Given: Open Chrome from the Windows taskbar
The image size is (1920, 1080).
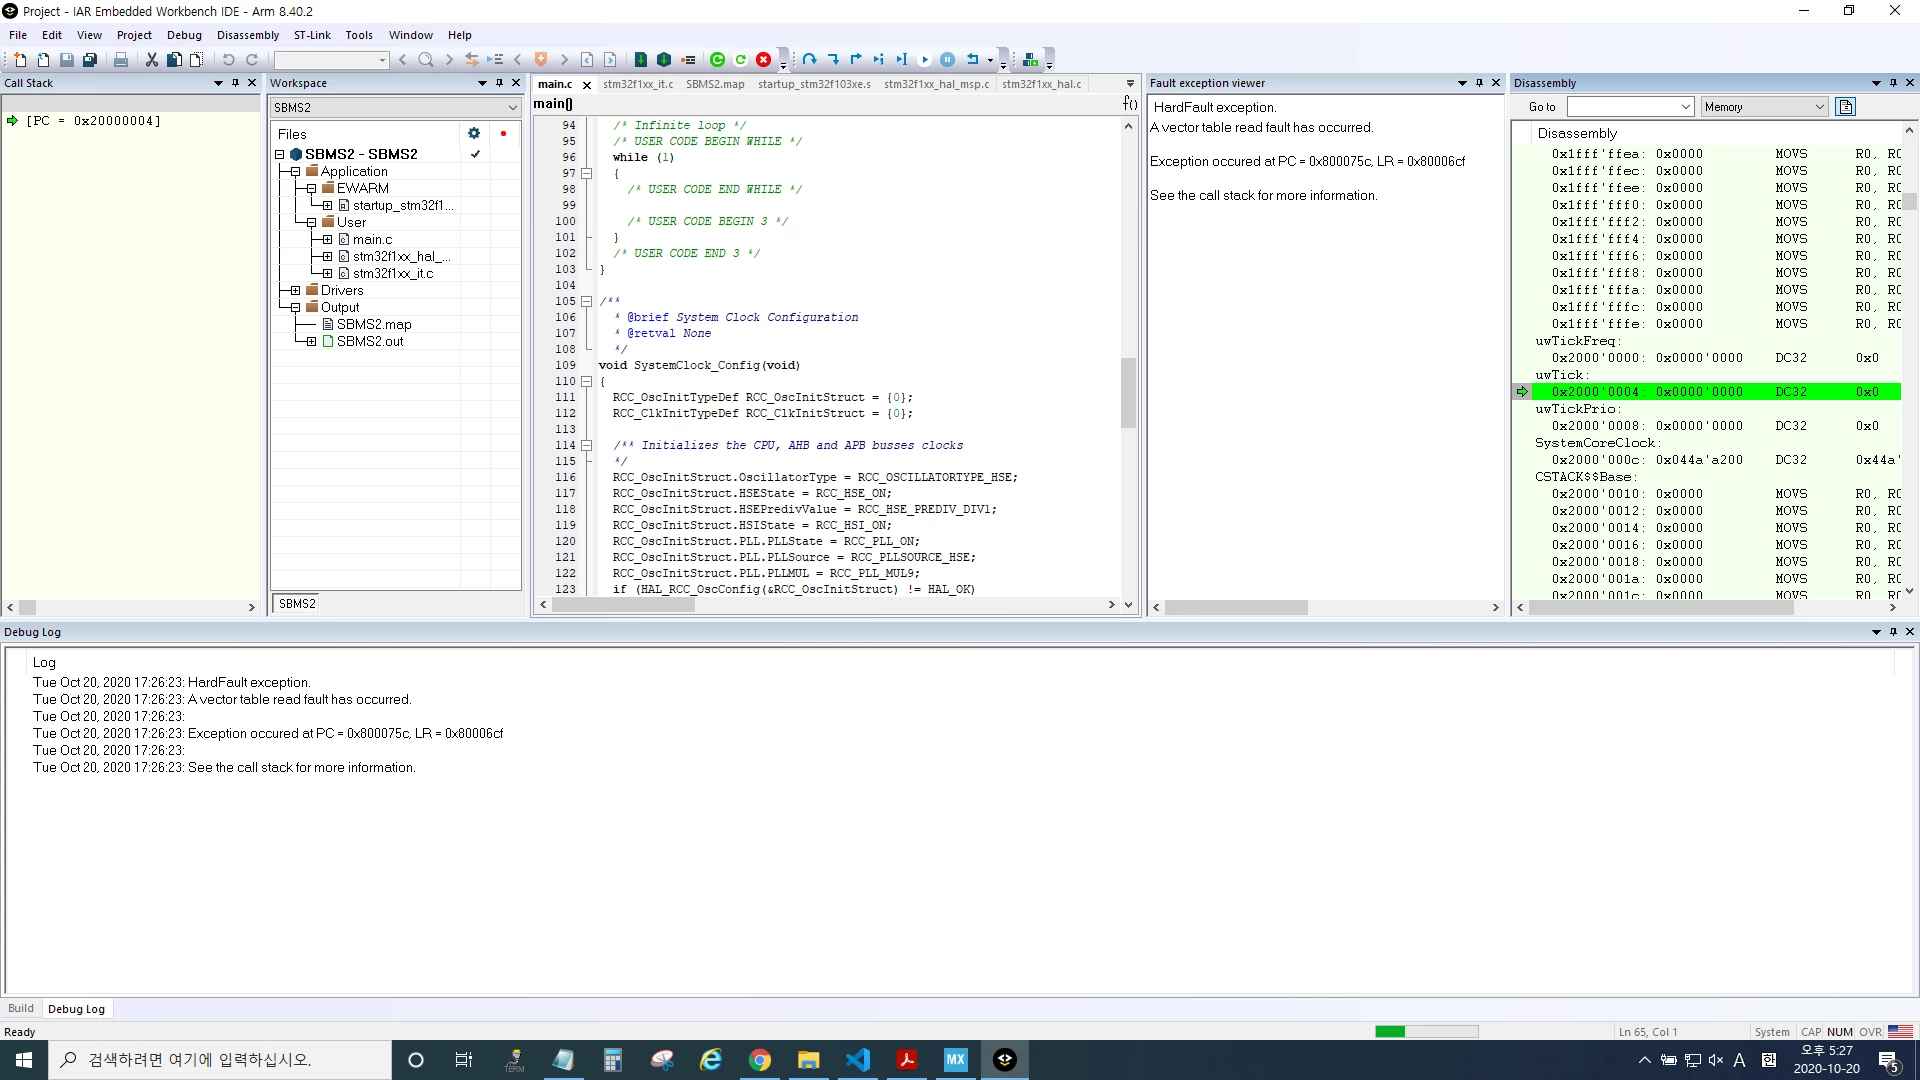Looking at the screenshot, I should click(x=760, y=1060).
